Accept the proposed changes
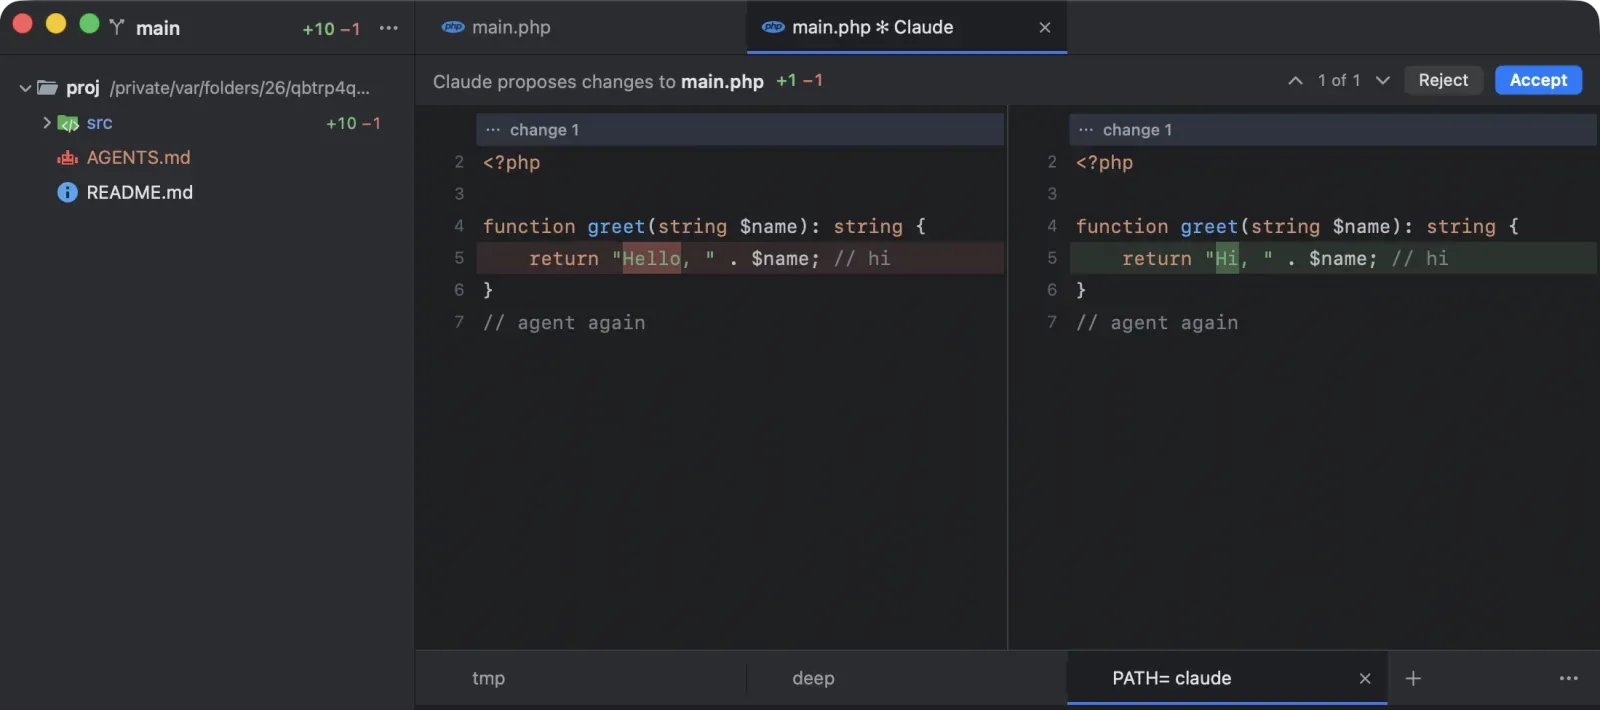Image resolution: width=1600 pixels, height=710 pixels. click(1538, 80)
